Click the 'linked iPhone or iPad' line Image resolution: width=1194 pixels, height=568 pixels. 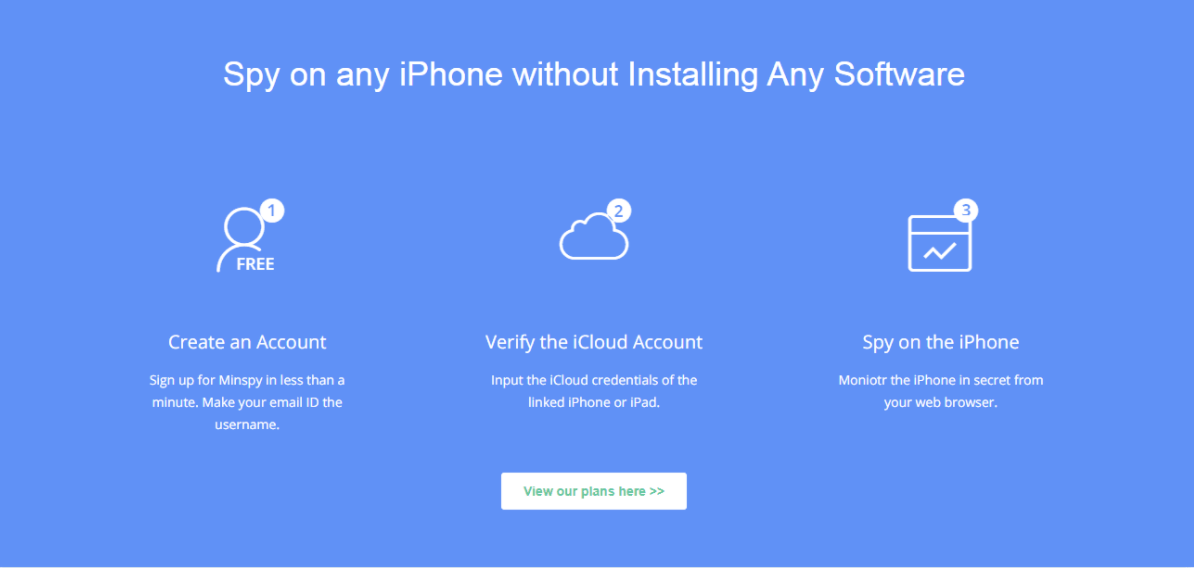pos(594,403)
